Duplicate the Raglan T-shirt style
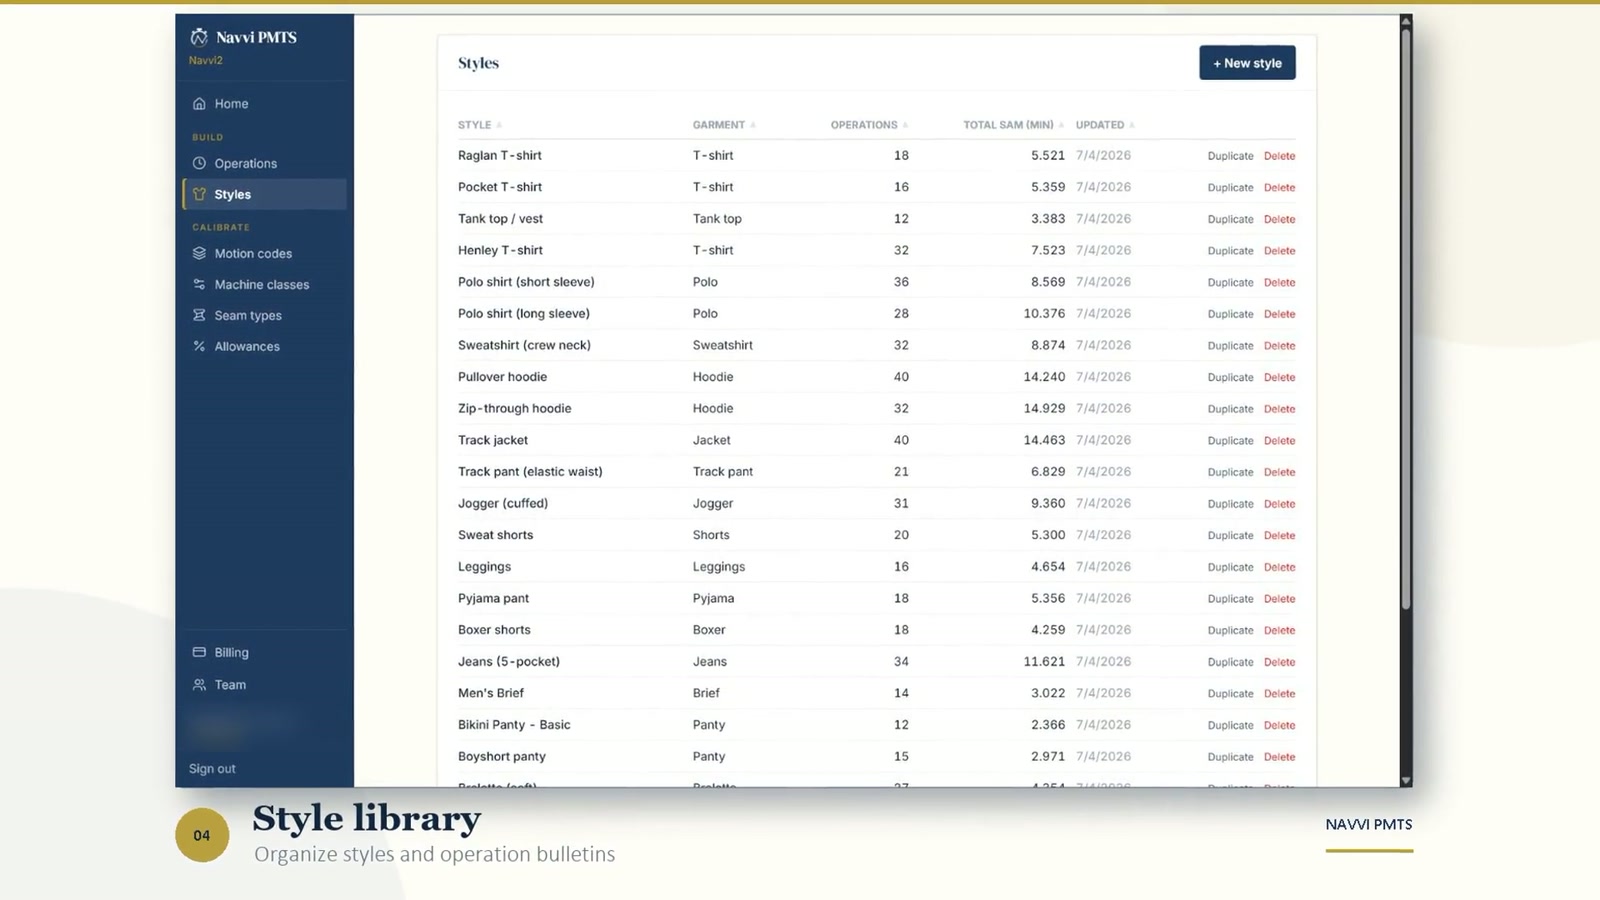 (1230, 156)
